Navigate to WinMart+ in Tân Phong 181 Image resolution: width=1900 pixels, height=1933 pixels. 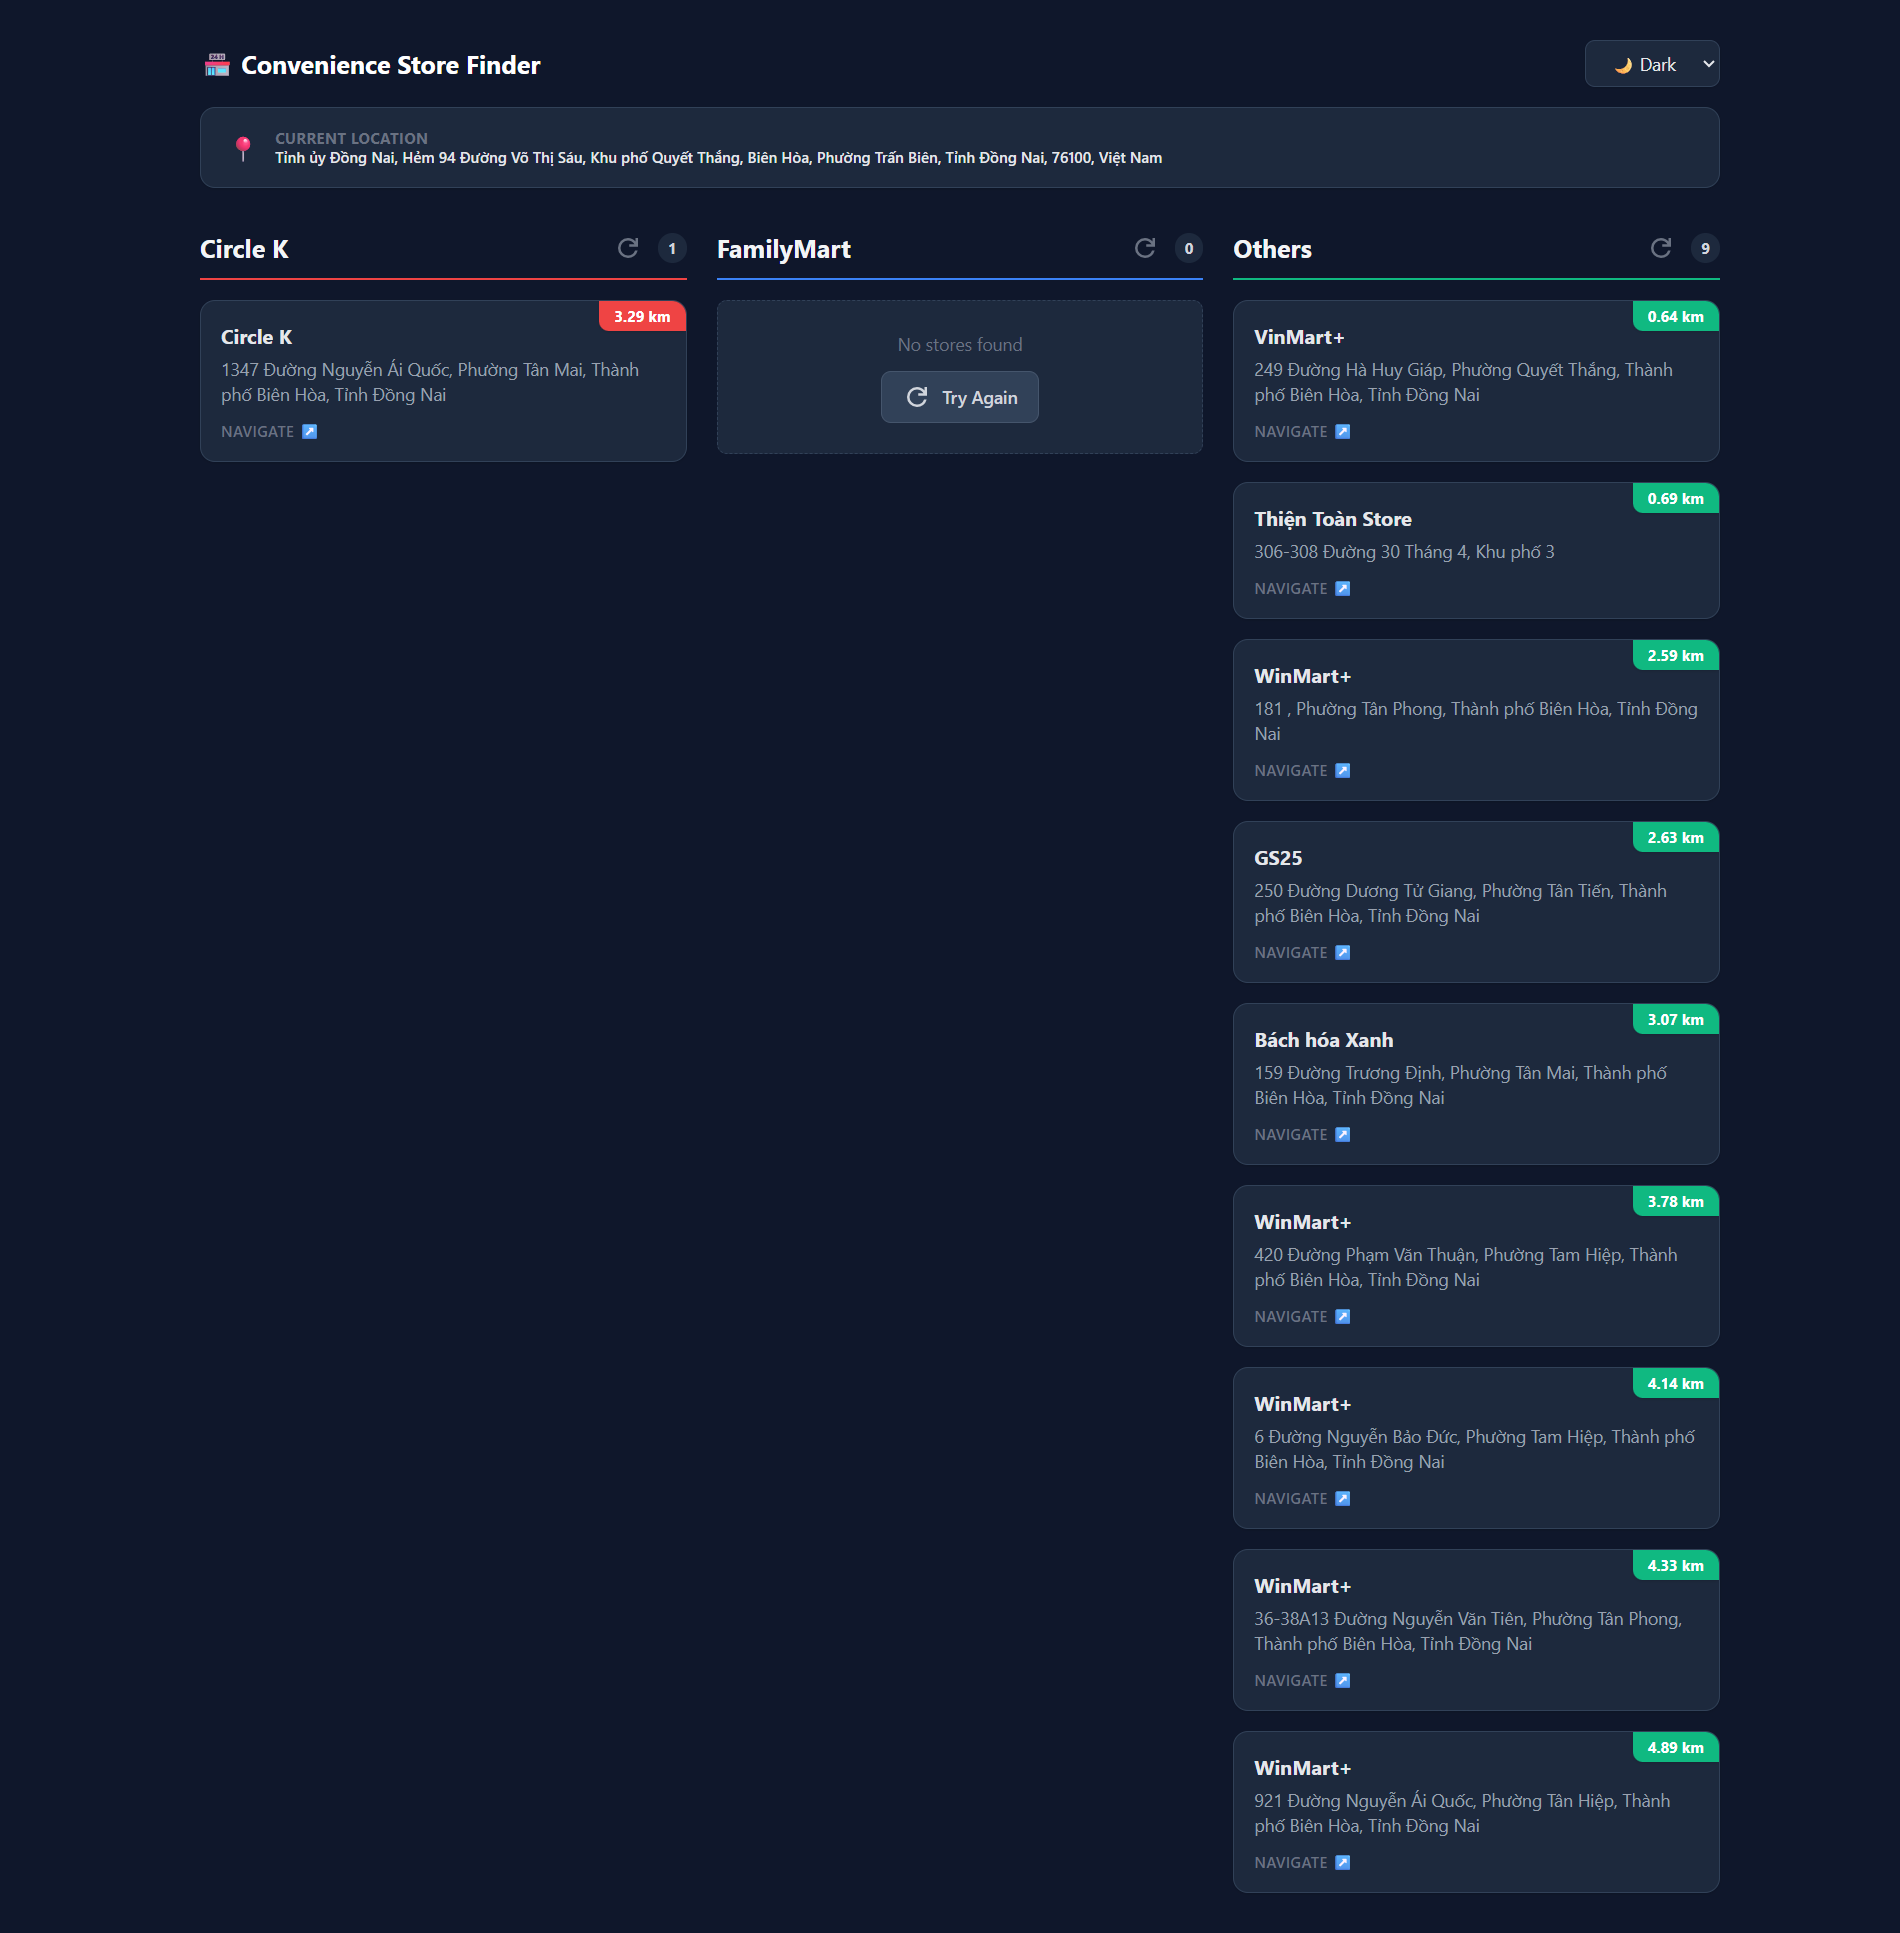[x=1302, y=770]
